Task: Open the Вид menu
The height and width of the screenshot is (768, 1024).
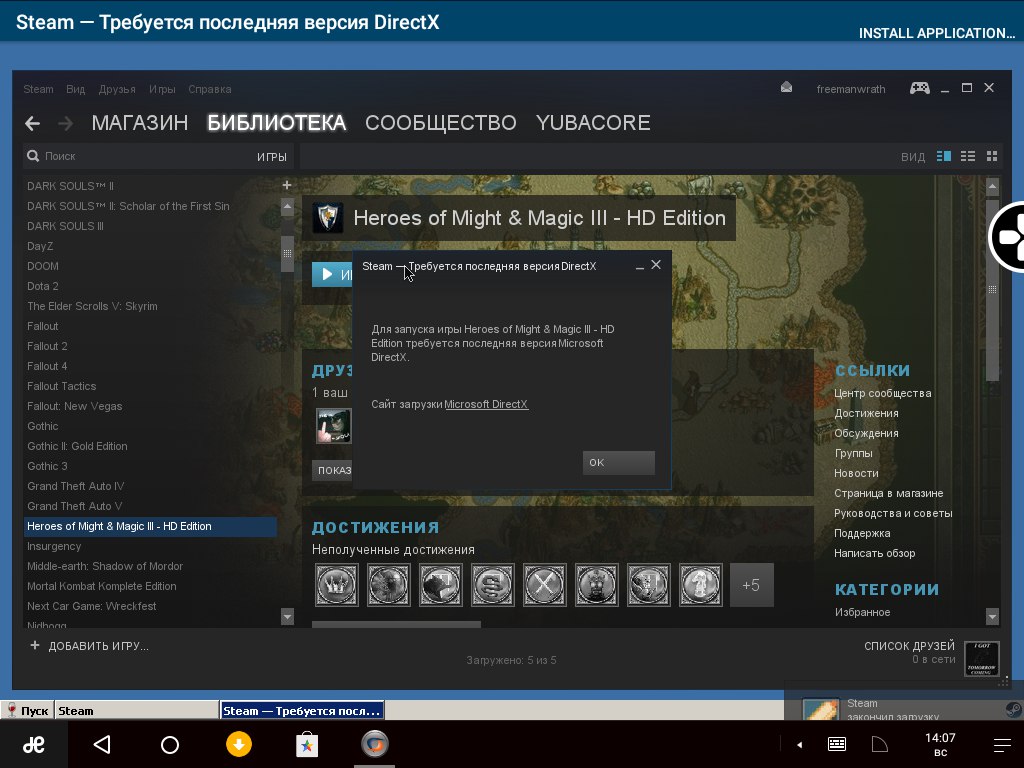Action: click(x=76, y=89)
